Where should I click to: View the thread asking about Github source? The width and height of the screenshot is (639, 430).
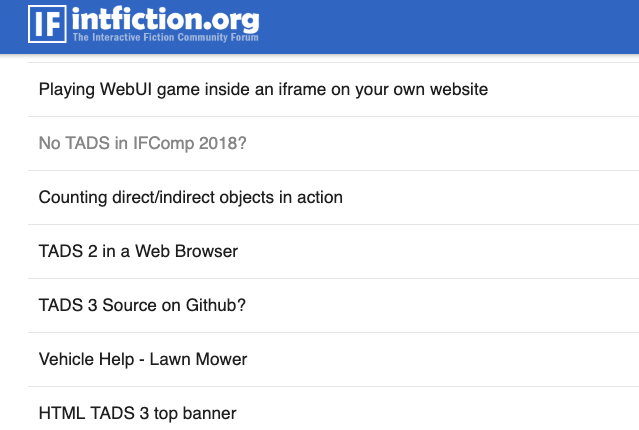pos(142,305)
